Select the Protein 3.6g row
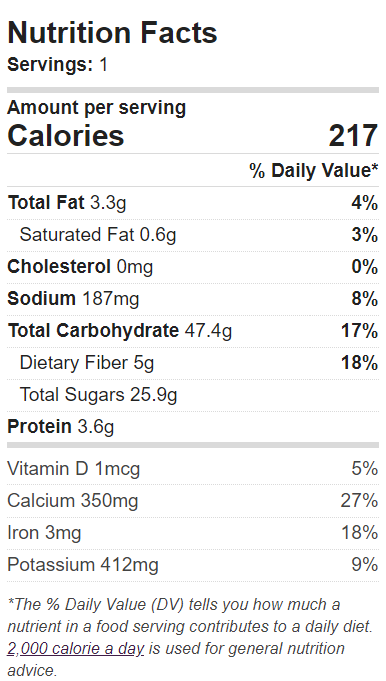This screenshot has height=681, width=386. click(x=193, y=427)
